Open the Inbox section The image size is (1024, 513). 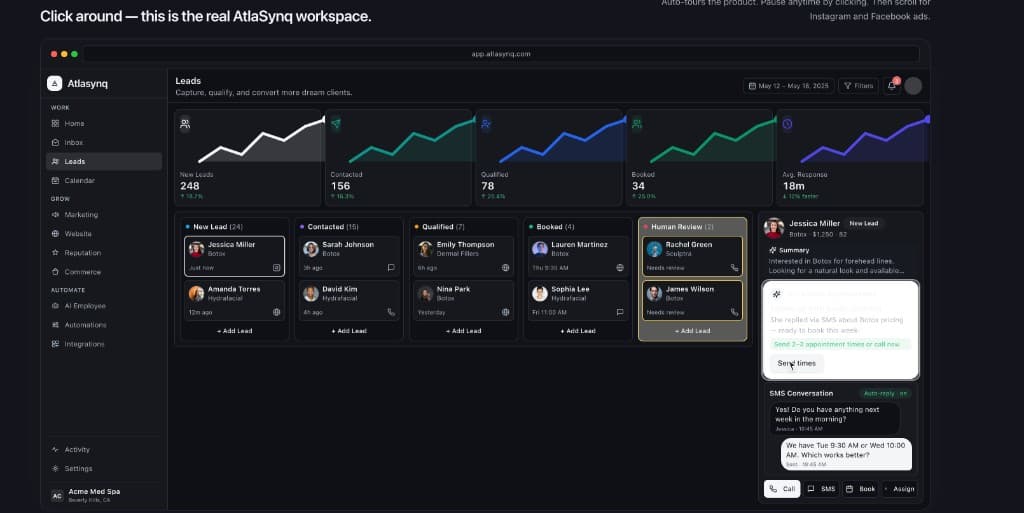tap(104, 142)
